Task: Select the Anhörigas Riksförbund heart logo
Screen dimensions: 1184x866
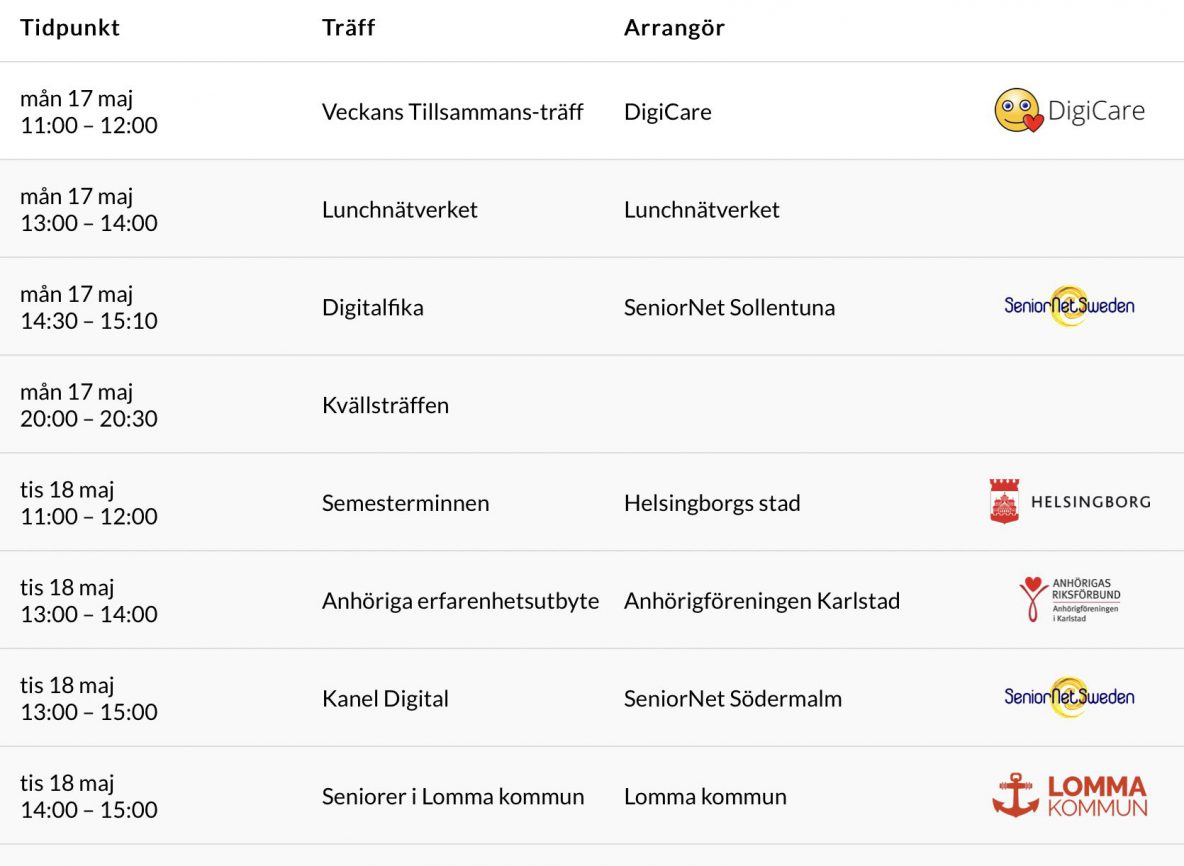Action: point(1069,599)
